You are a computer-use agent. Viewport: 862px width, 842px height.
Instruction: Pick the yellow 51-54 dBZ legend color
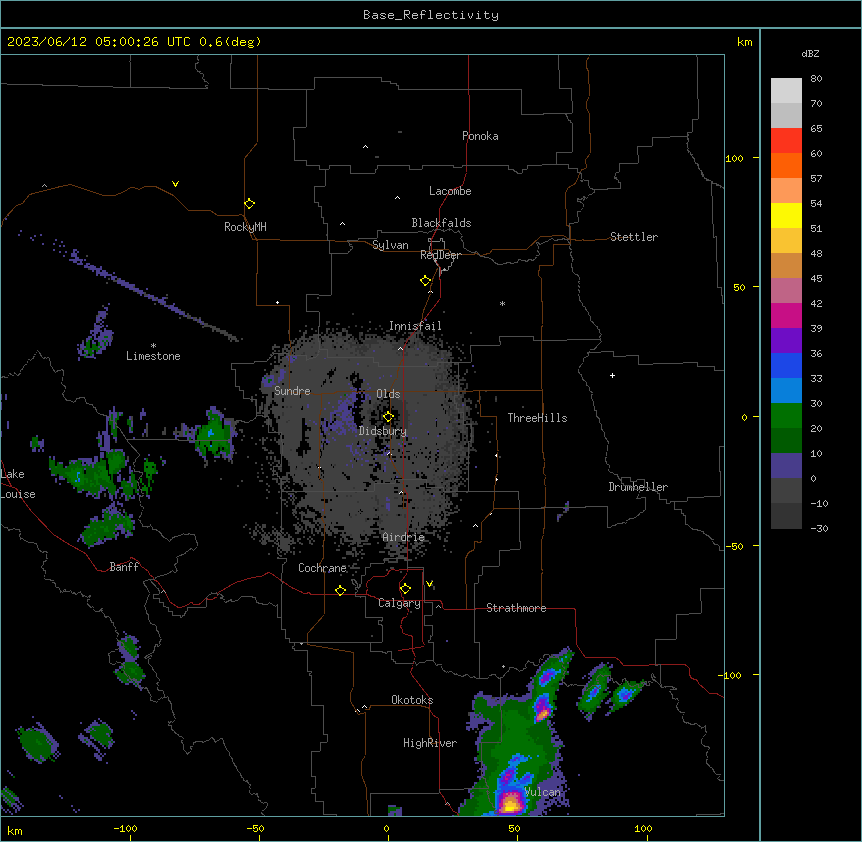point(786,215)
